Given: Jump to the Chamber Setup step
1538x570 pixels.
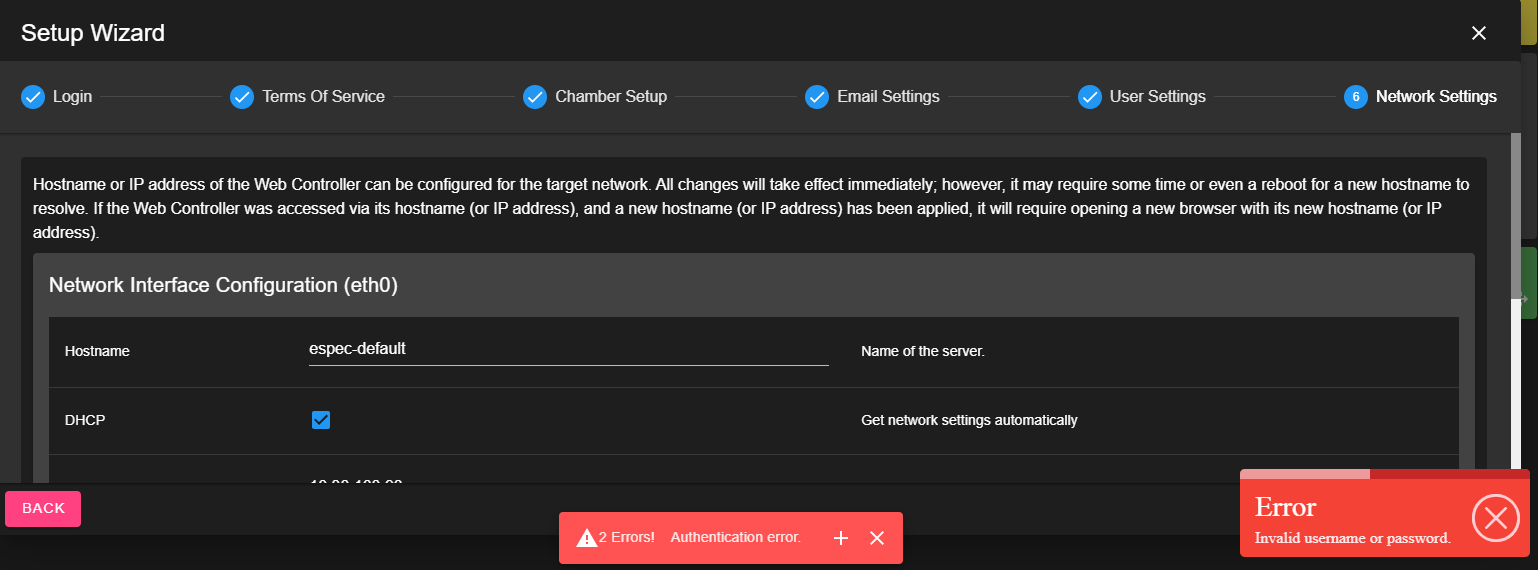Looking at the screenshot, I should tap(595, 97).
